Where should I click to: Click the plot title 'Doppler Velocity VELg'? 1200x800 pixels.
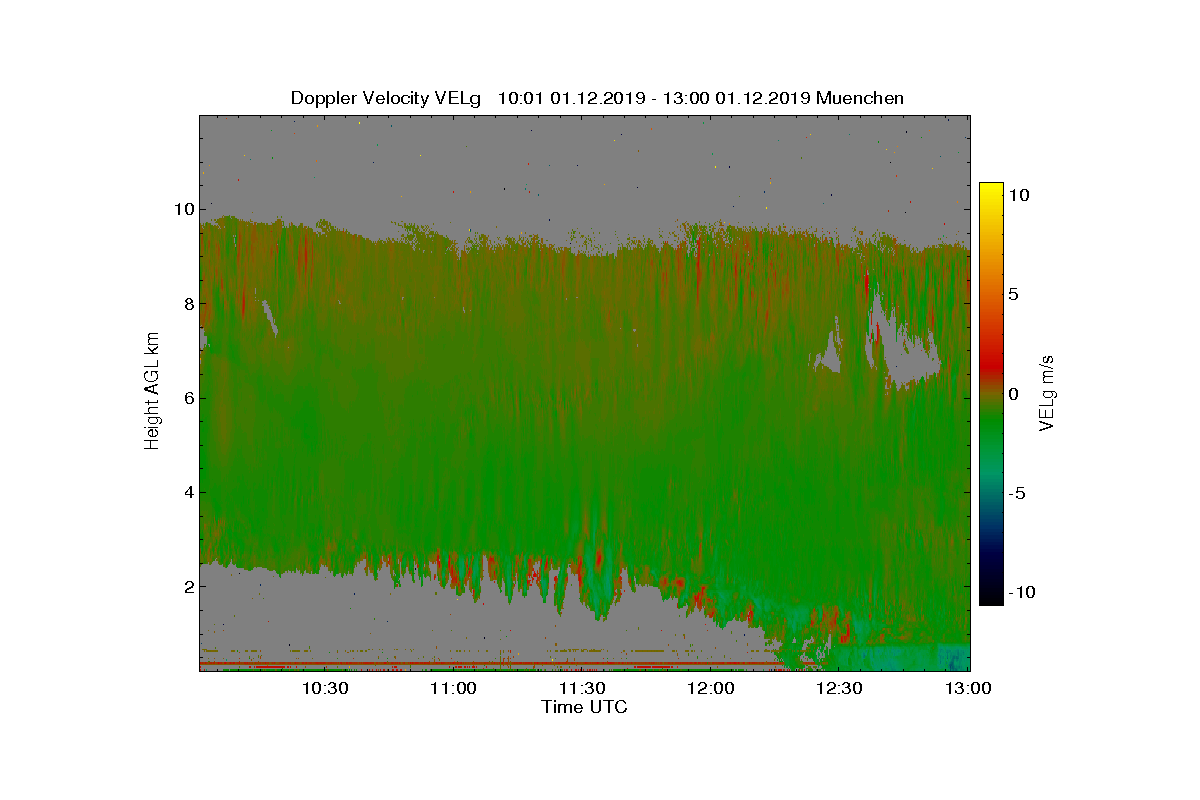click(x=385, y=98)
